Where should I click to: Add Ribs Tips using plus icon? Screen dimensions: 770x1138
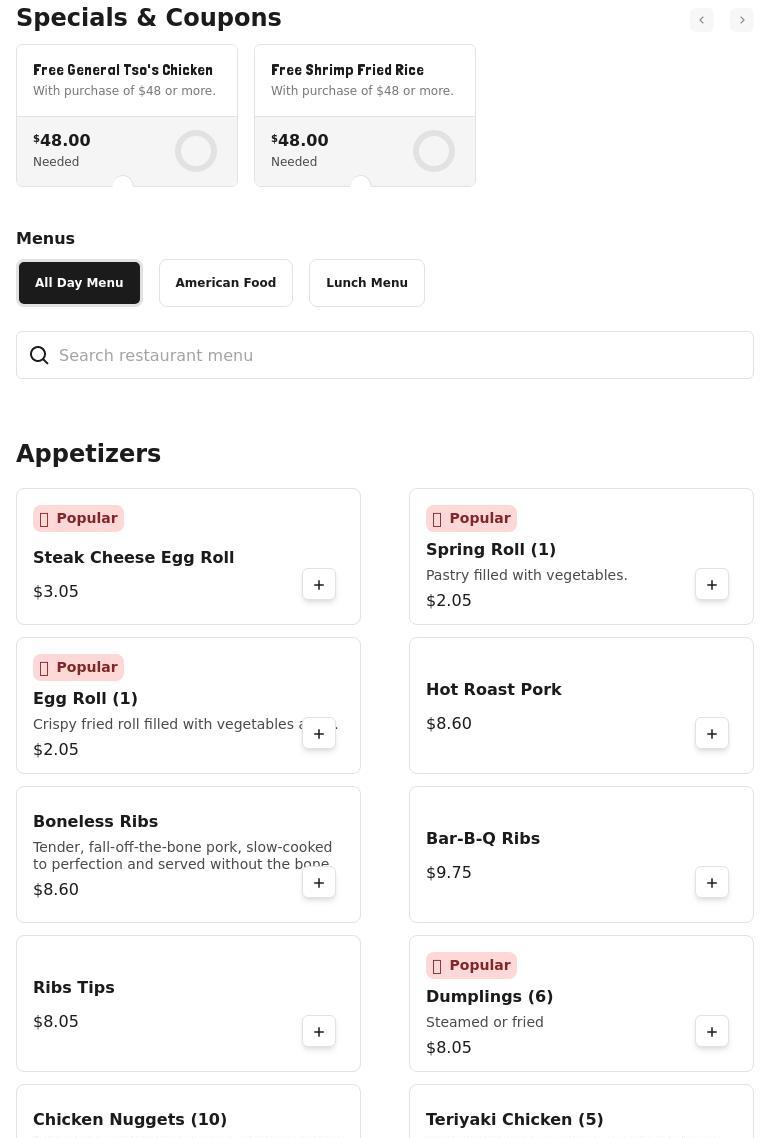(x=319, y=1032)
